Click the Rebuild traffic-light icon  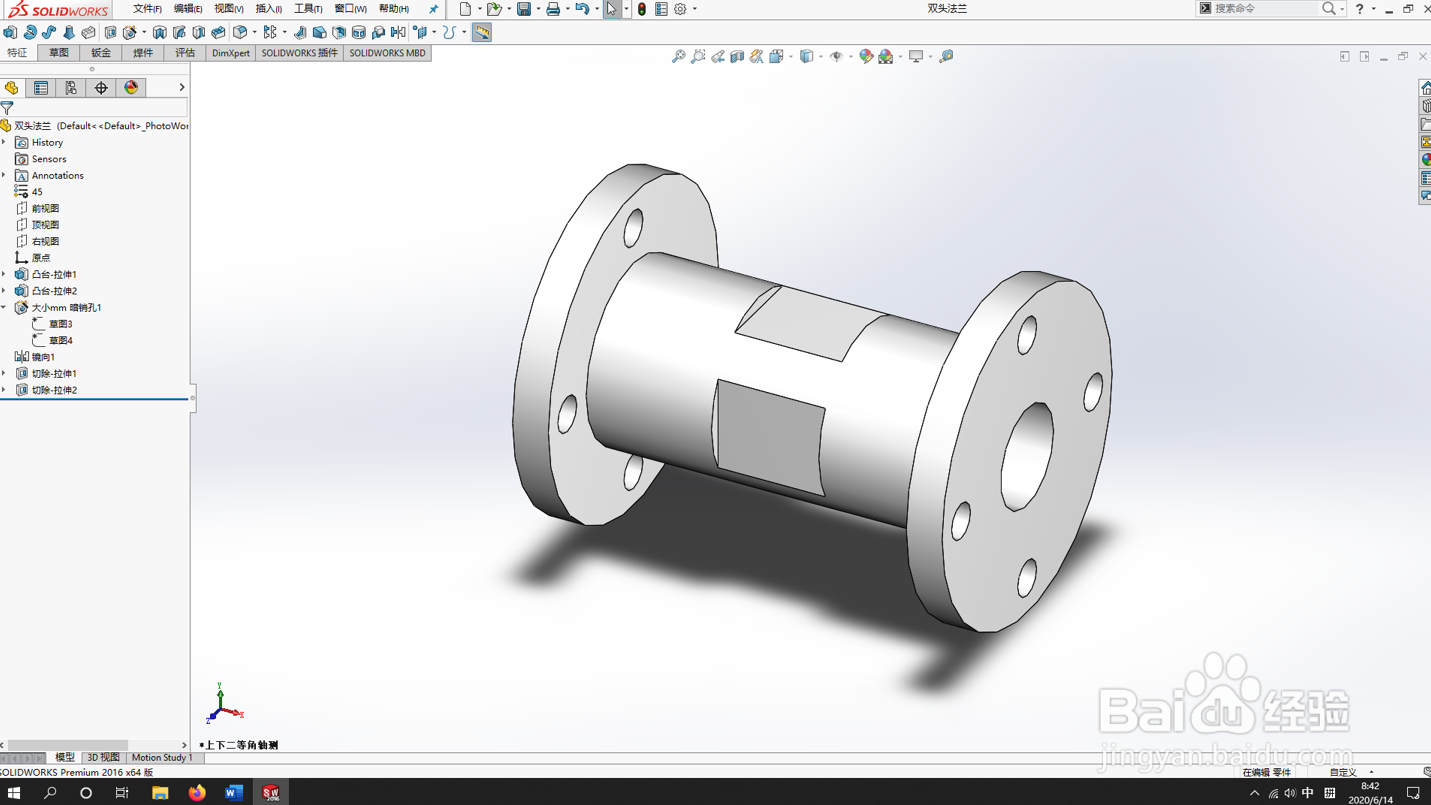pos(642,9)
